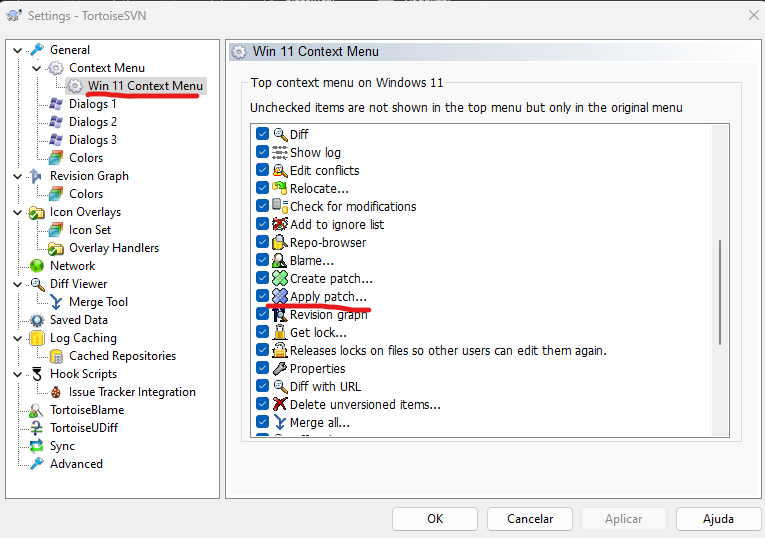
Task: Click the Get lock padlock icon
Action: pos(280,333)
